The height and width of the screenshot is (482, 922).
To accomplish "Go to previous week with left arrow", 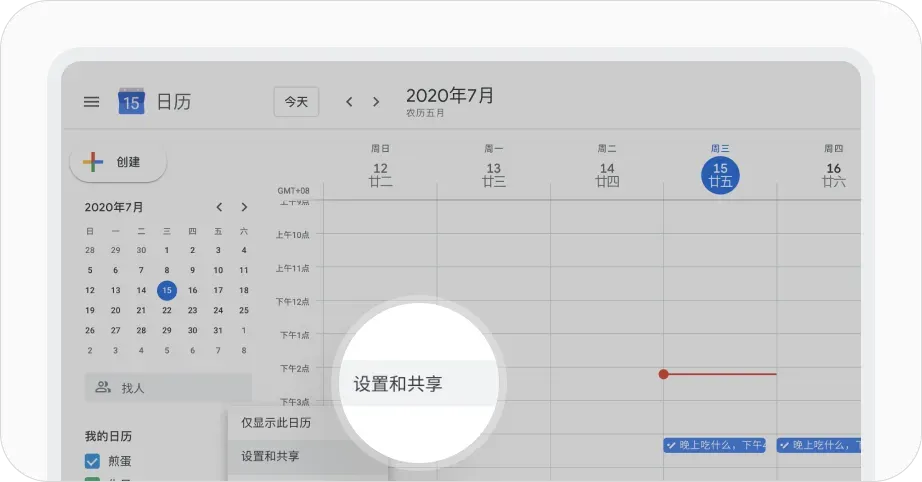I will [349, 102].
